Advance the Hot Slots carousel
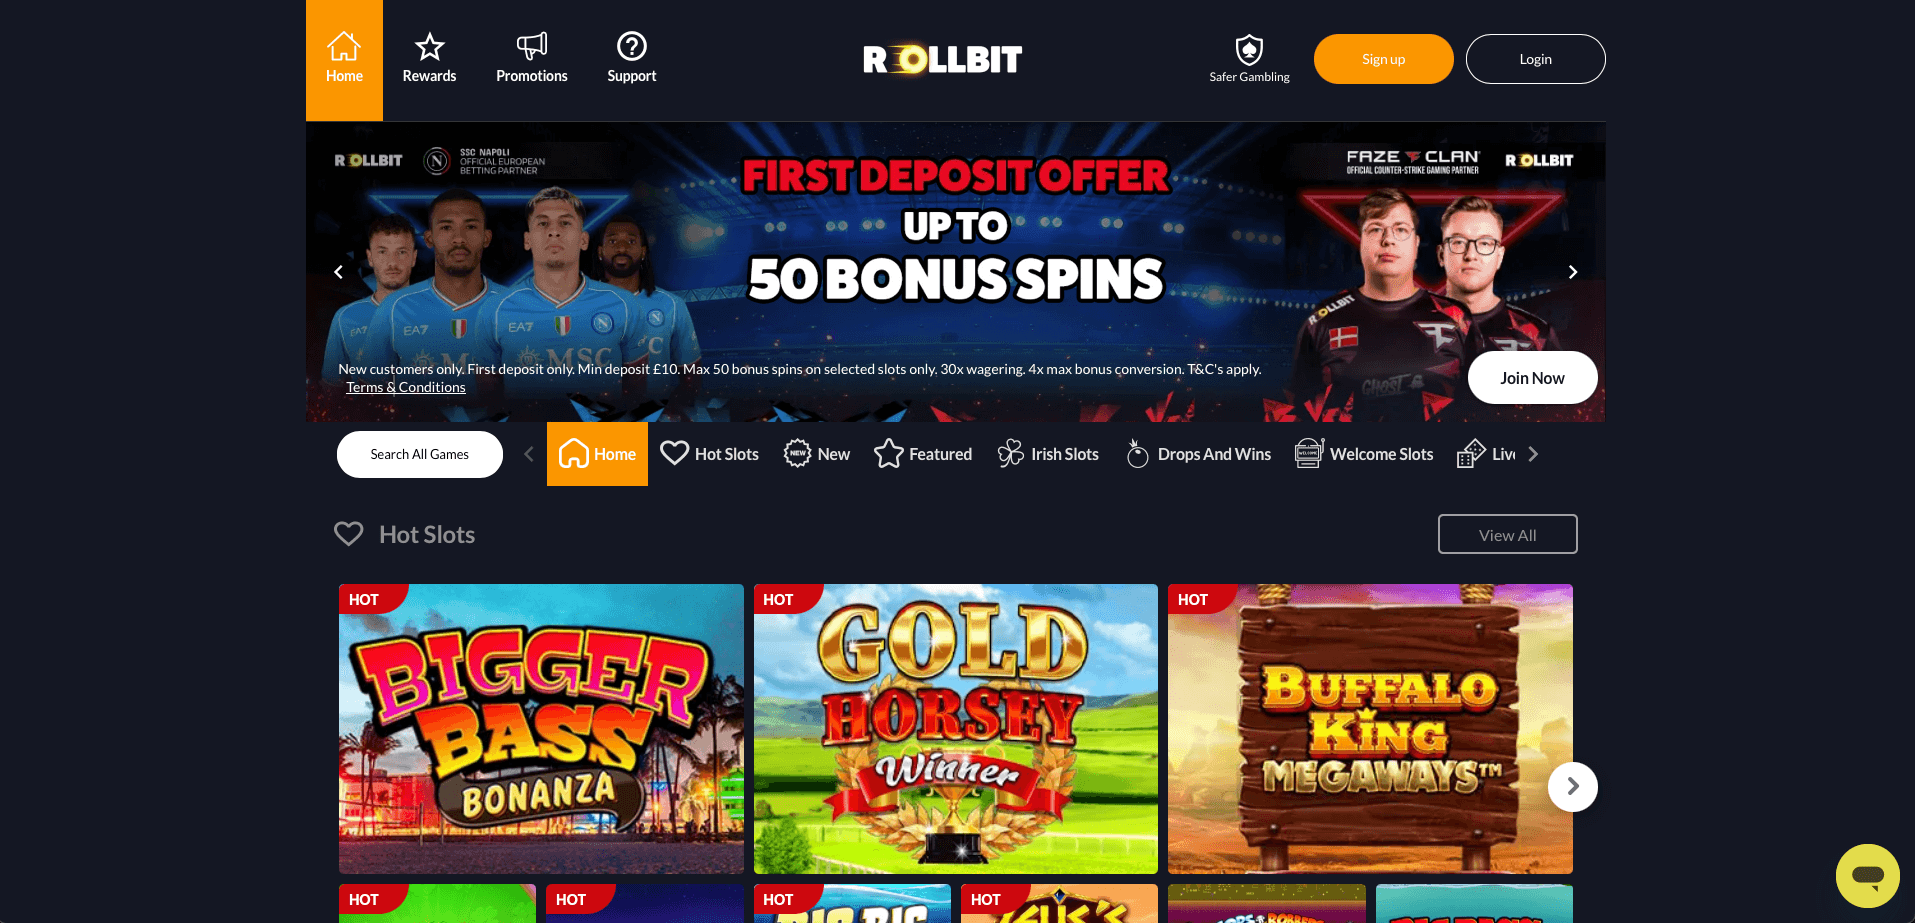 point(1572,787)
